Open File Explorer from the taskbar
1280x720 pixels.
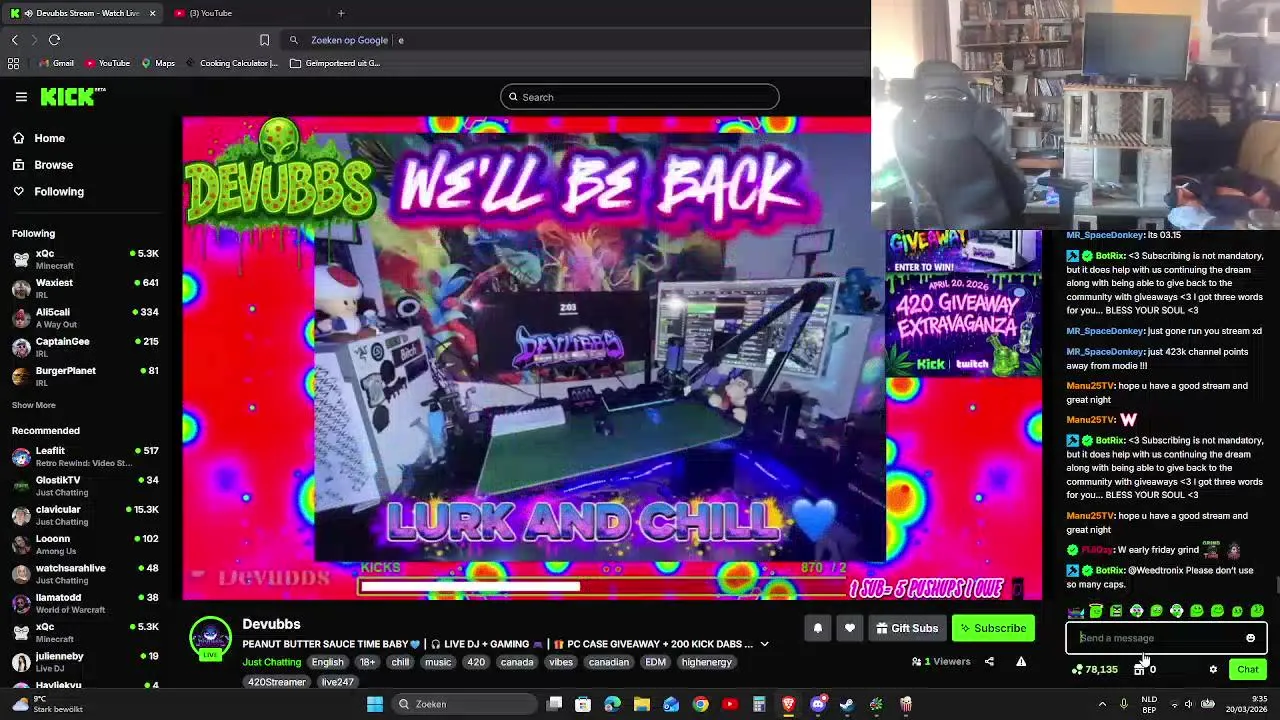pos(642,704)
